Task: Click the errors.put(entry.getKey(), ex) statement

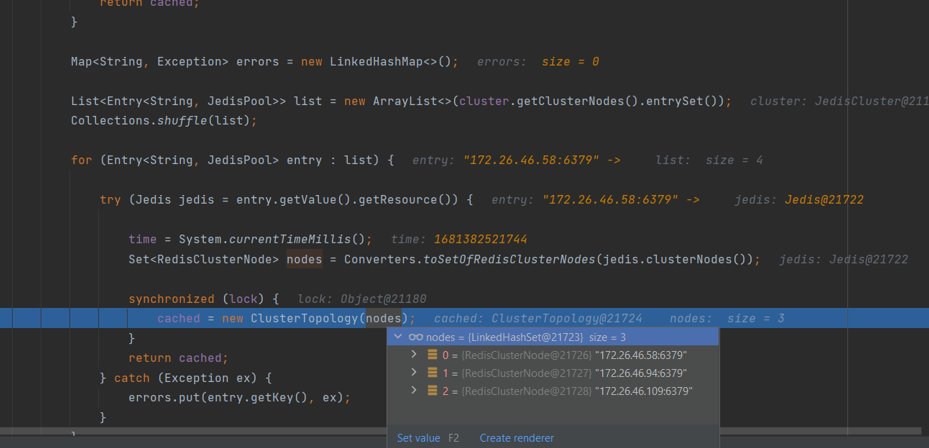Action: pyautogui.click(x=239, y=398)
